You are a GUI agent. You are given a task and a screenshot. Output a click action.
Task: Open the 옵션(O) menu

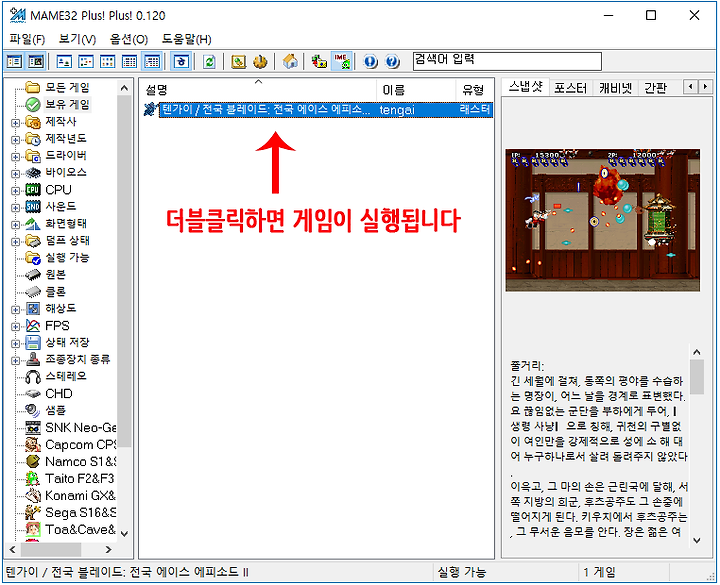[129, 39]
